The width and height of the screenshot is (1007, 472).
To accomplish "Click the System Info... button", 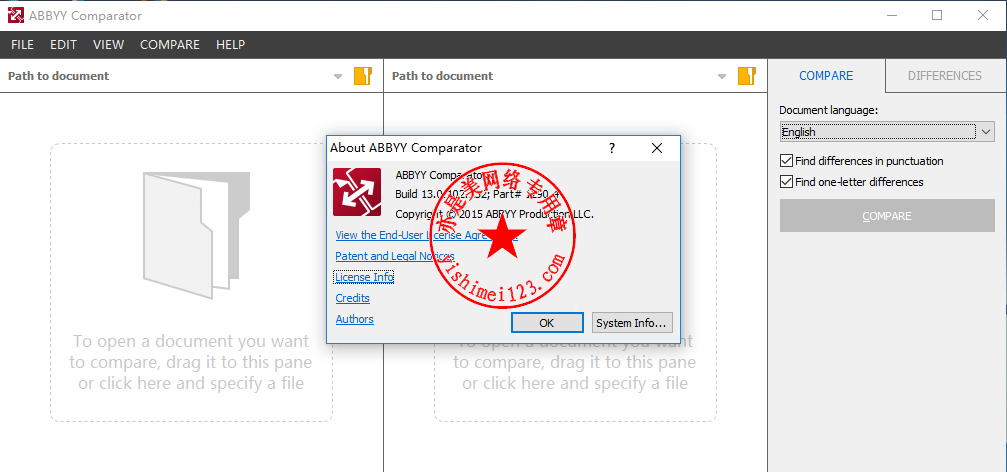I will 632,322.
